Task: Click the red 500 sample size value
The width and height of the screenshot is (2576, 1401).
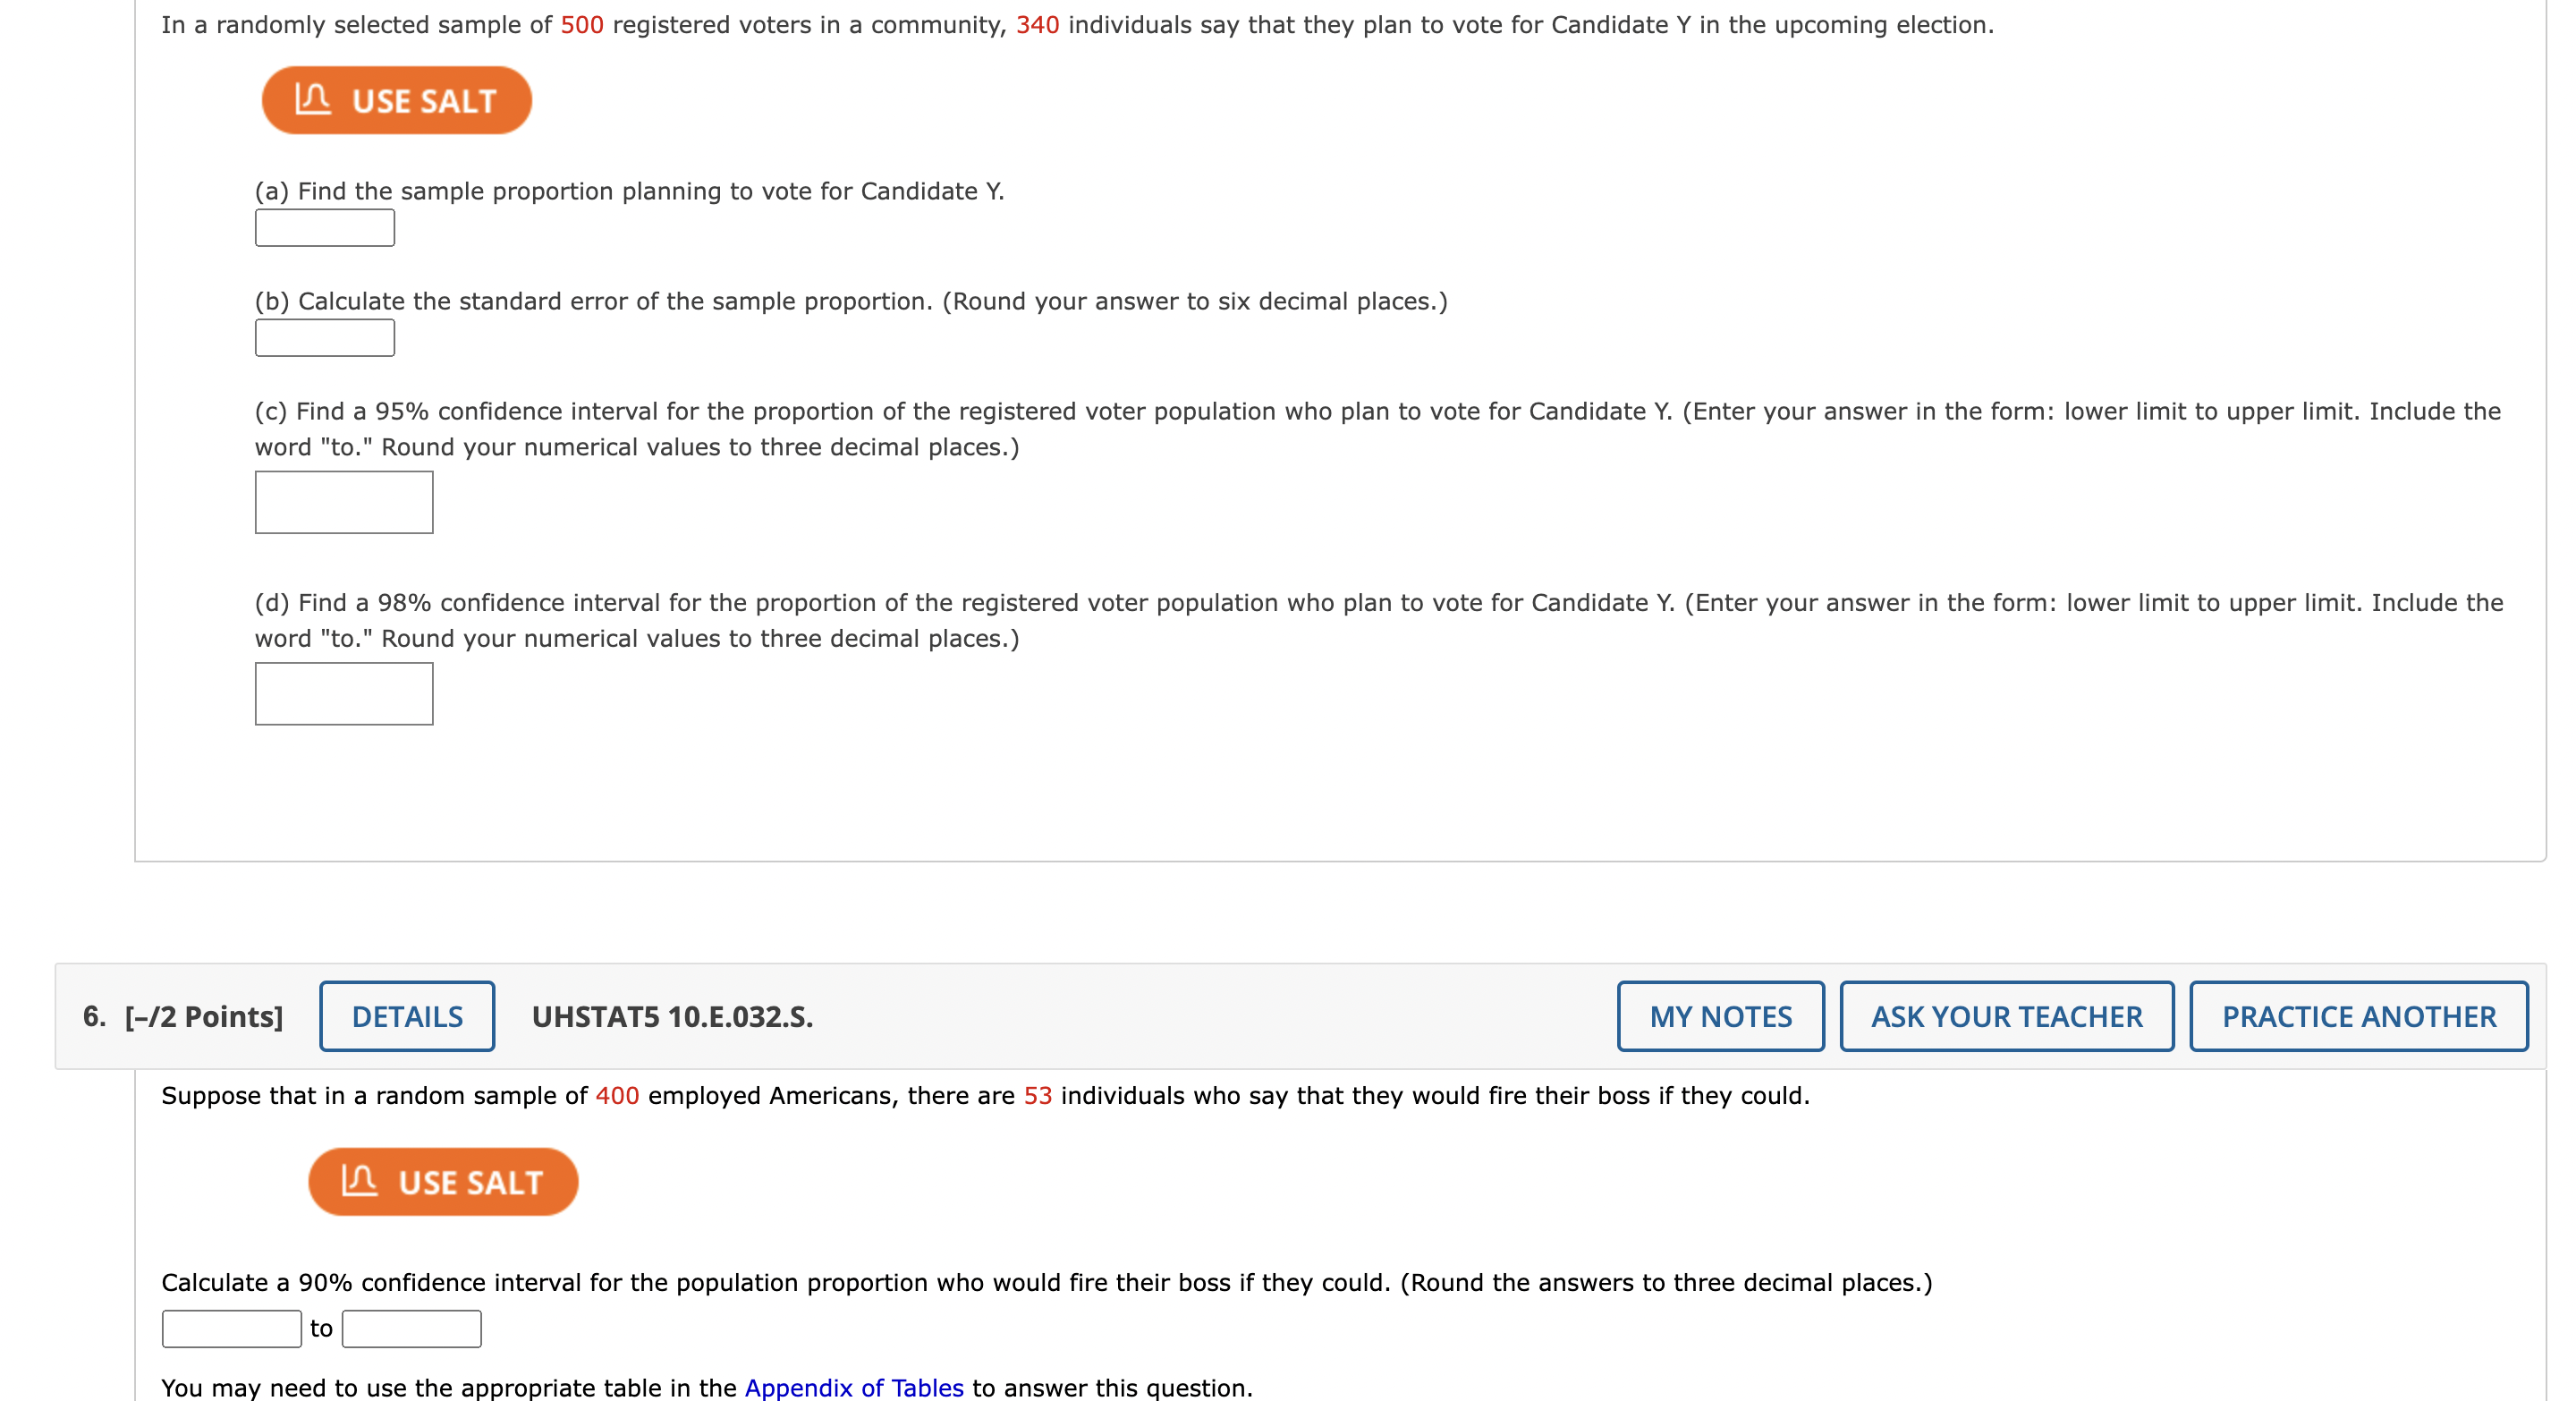Action: point(585,25)
